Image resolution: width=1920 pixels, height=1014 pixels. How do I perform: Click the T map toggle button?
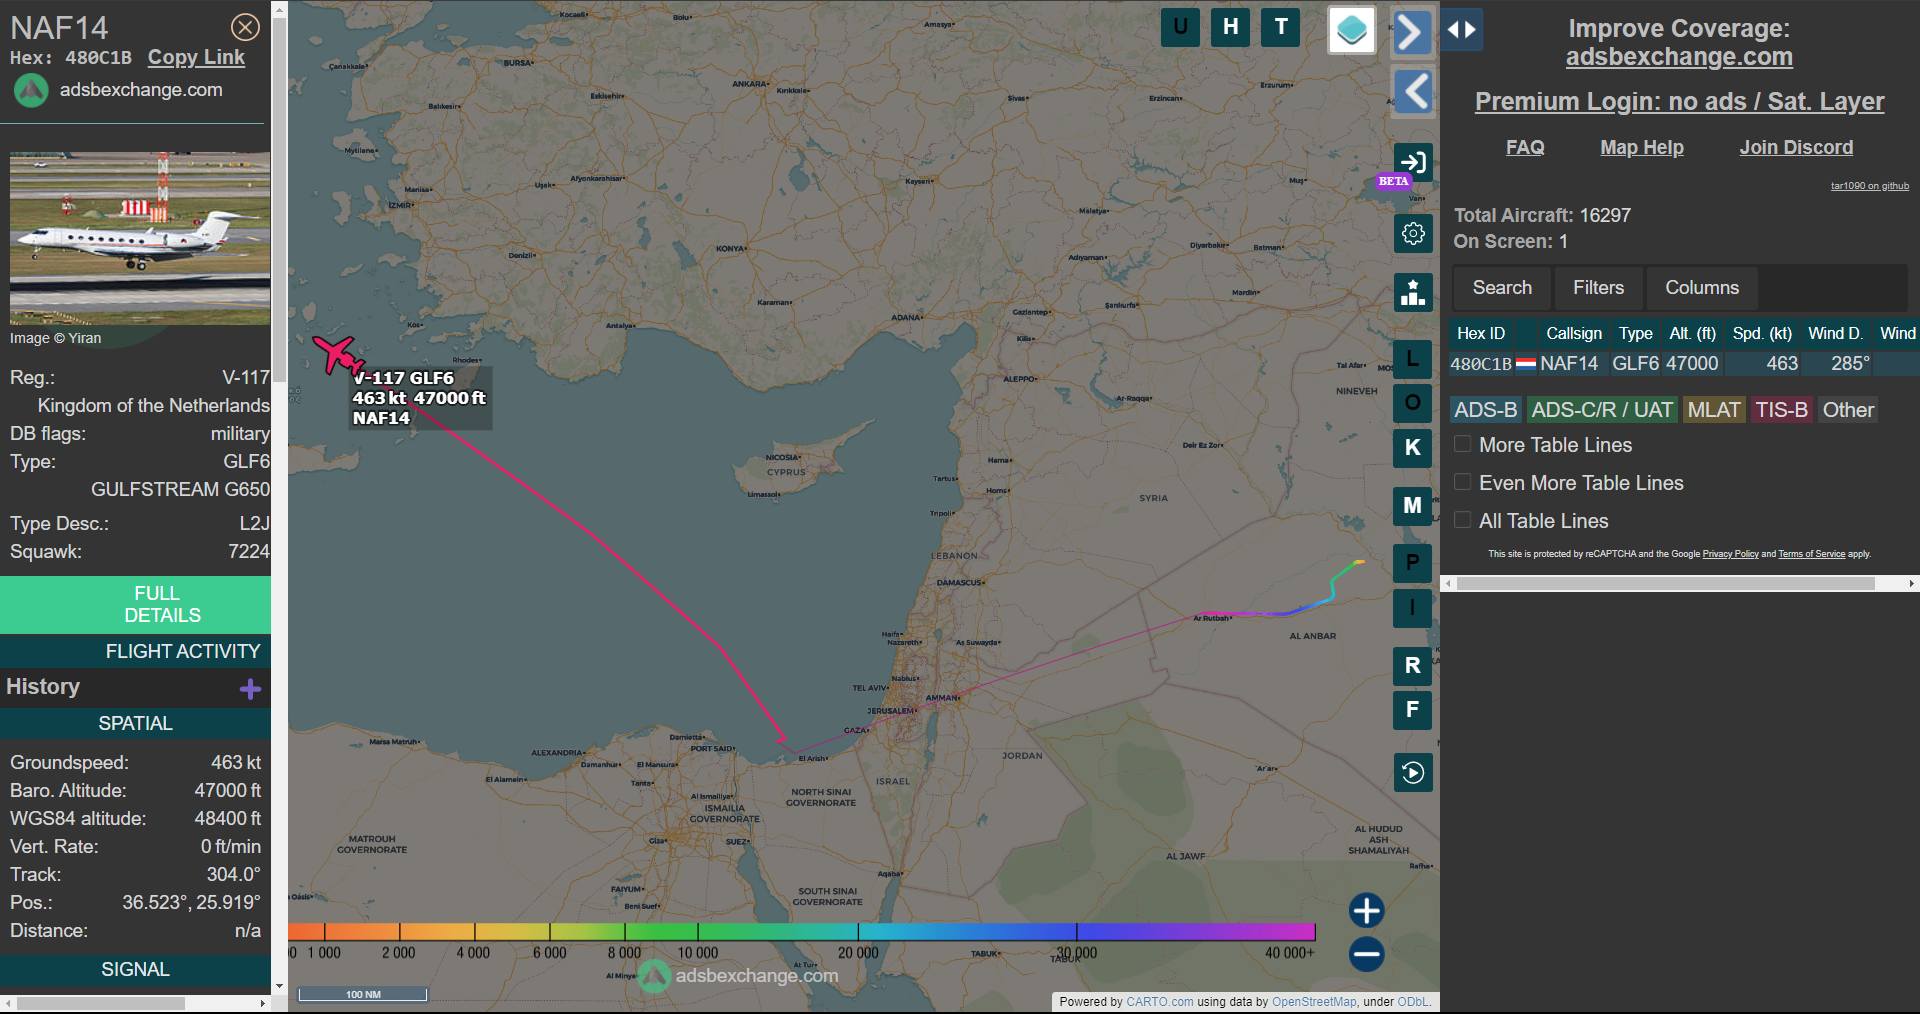[1281, 27]
